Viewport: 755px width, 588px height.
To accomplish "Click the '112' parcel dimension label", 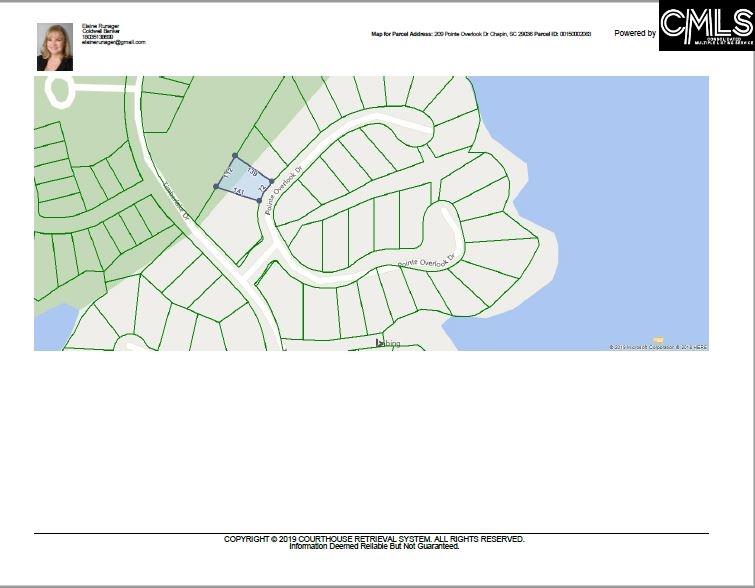I will (x=228, y=174).
